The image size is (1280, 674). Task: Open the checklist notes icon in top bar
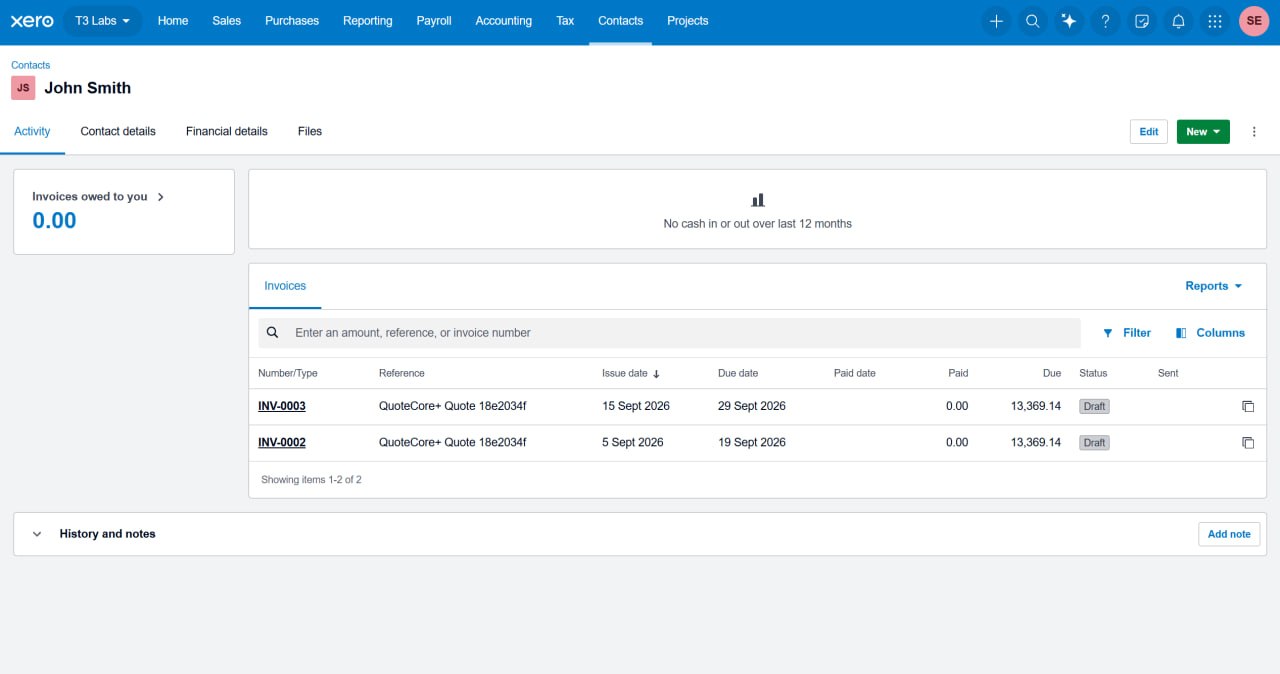click(x=1142, y=21)
